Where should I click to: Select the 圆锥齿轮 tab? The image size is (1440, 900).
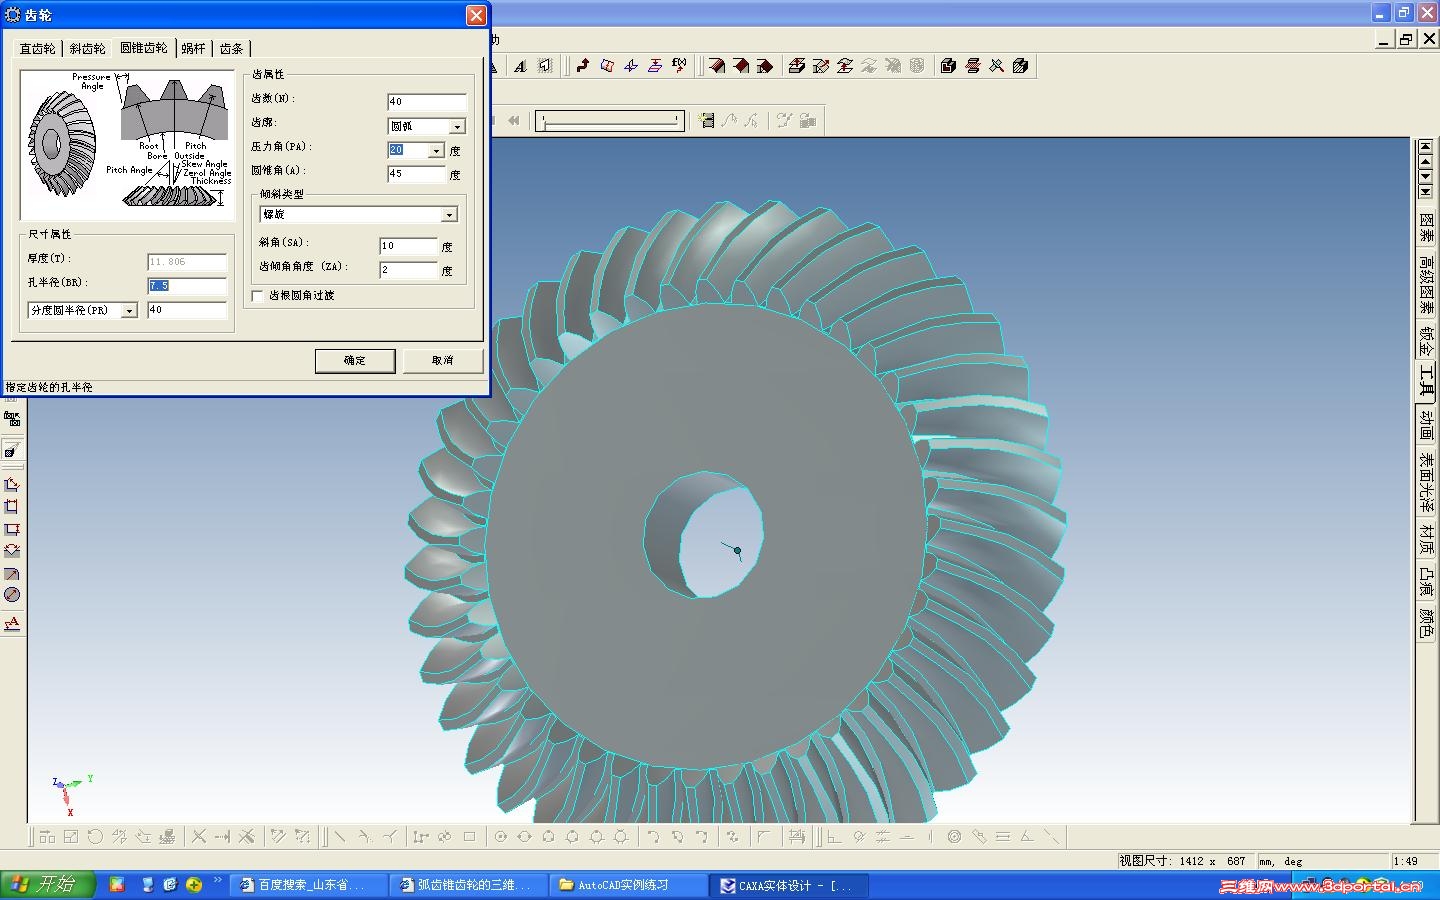click(144, 47)
